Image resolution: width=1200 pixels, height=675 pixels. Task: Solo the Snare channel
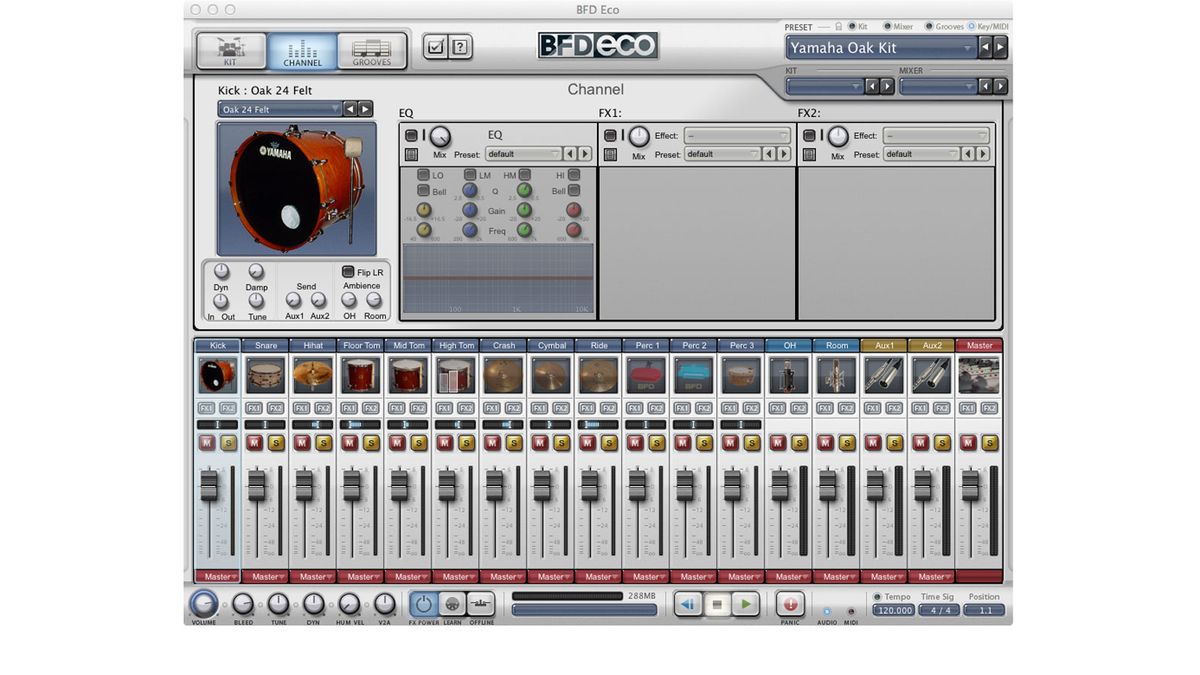[276, 443]
